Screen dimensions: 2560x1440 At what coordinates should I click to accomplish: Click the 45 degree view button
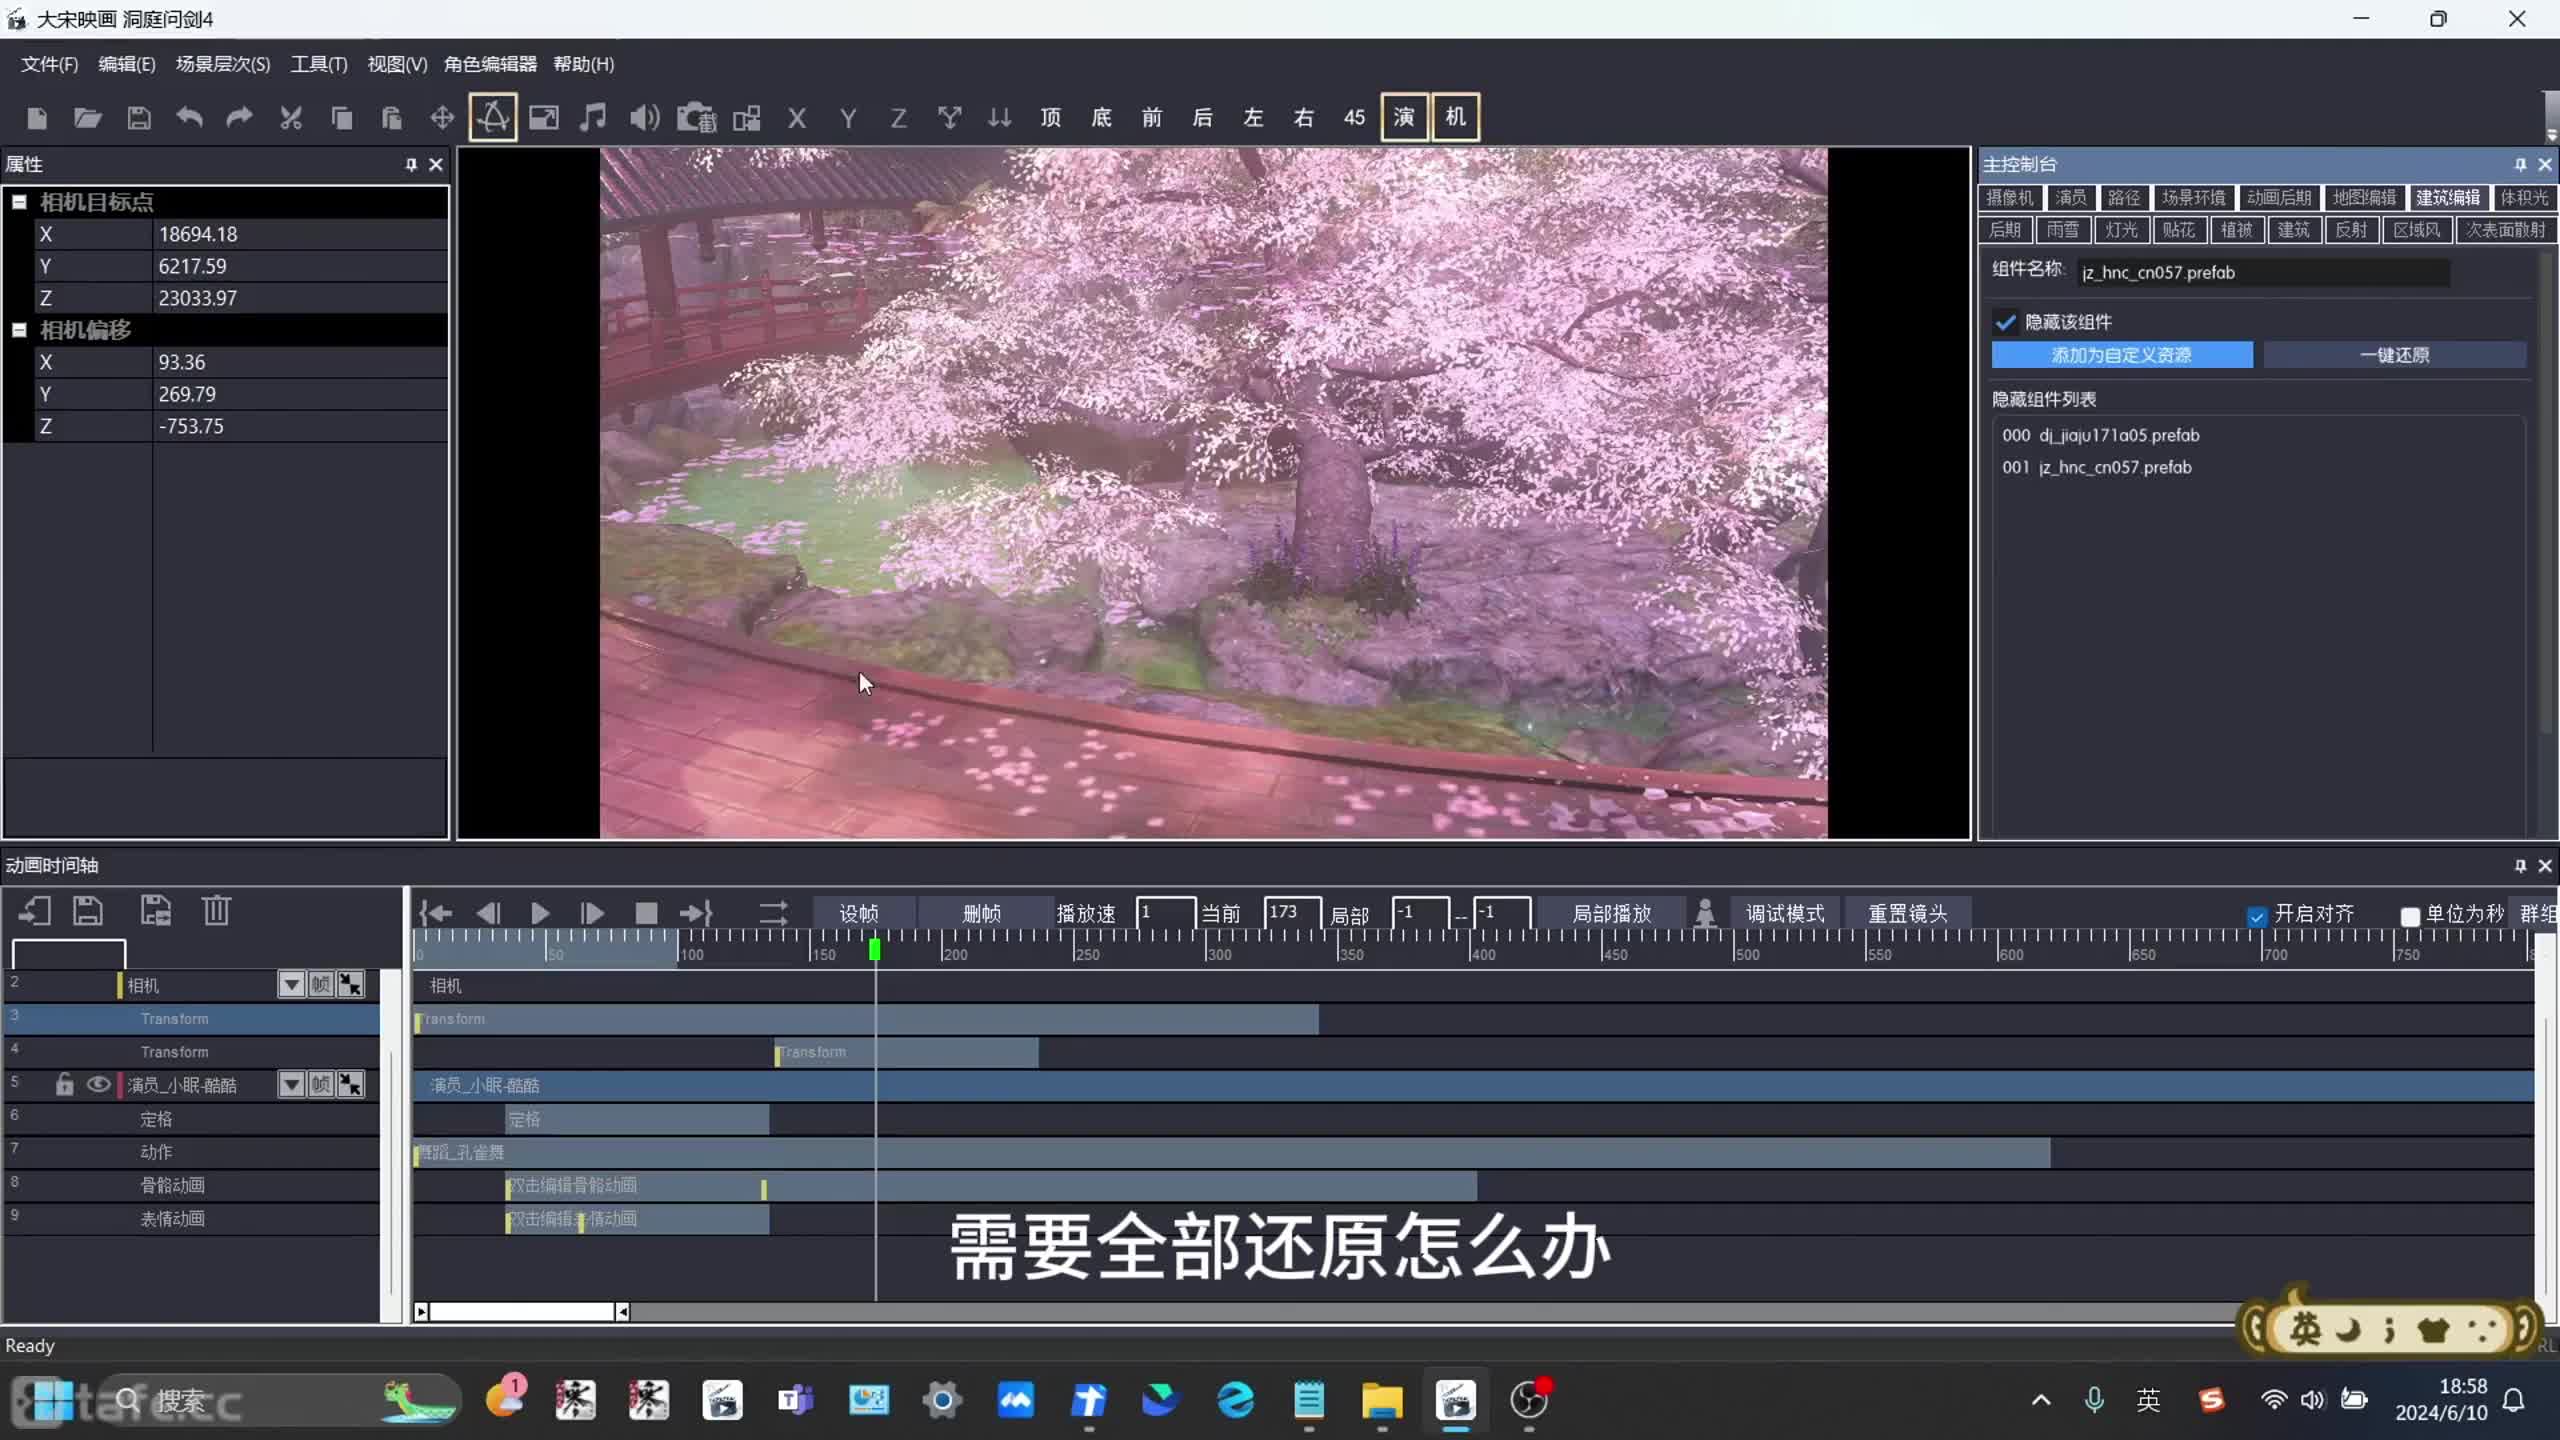point(1354,118)
